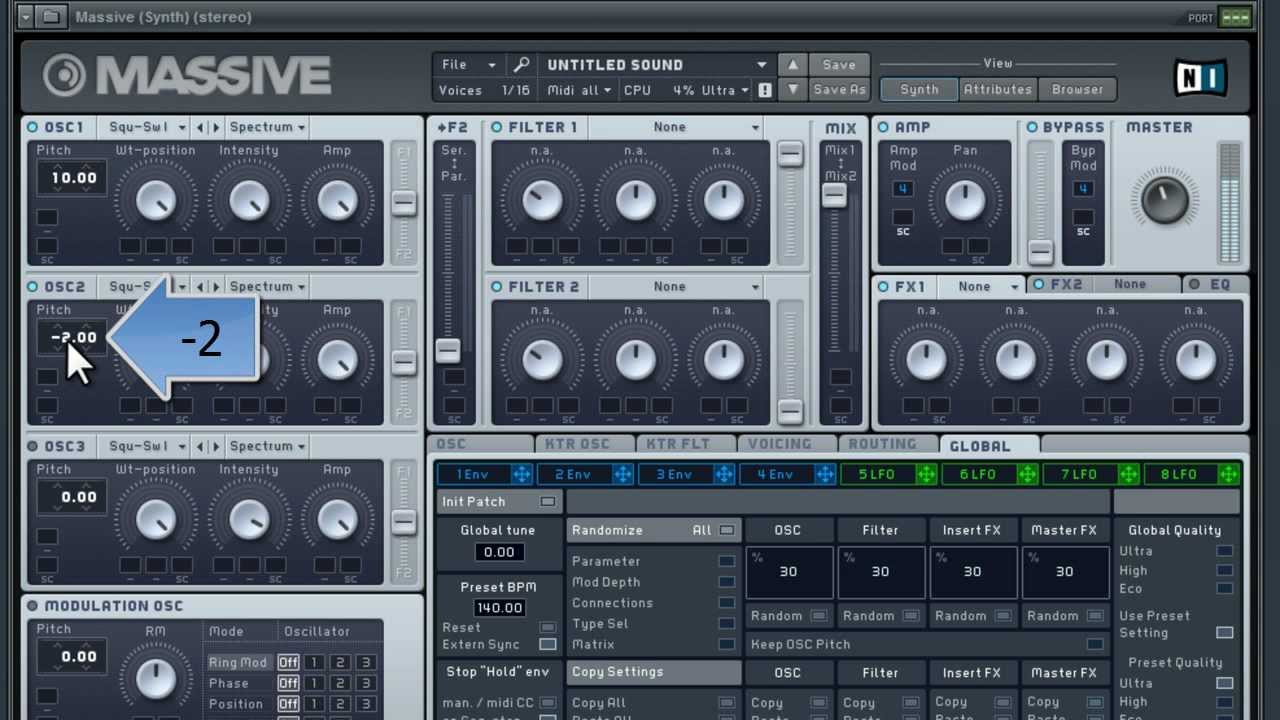The height and width of the screenshot is (720, 1280).
Task: Switch to Synth view
Action: (x=919, y=89)
